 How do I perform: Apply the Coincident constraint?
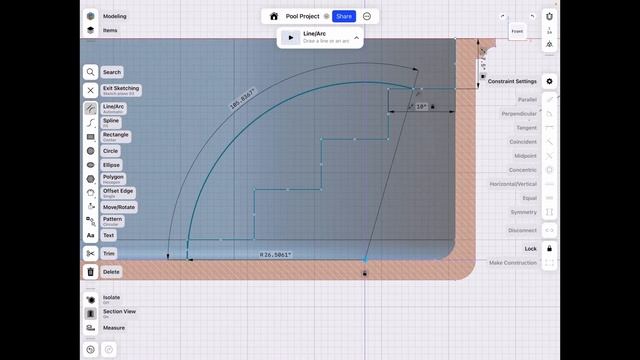(549, 142)
